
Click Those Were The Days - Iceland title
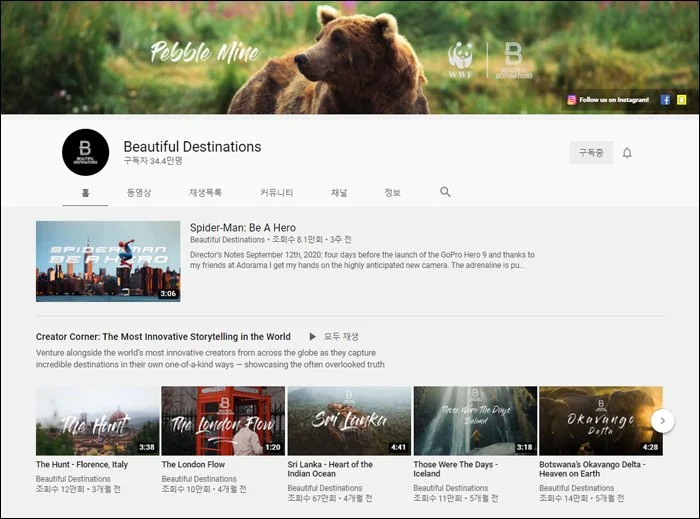coord(455,469)
